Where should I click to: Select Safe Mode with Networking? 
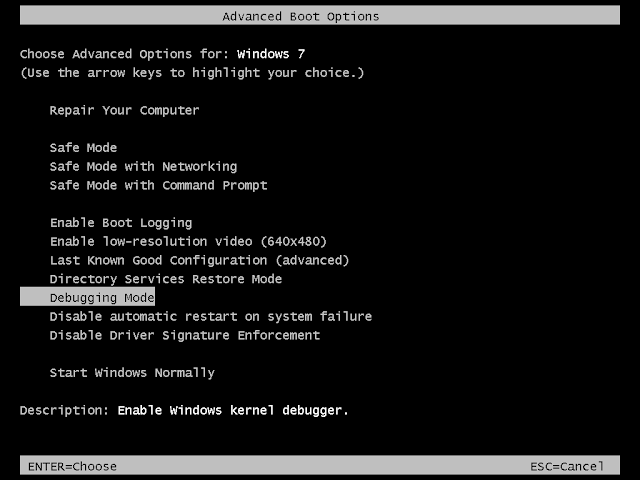pos(143,167)
